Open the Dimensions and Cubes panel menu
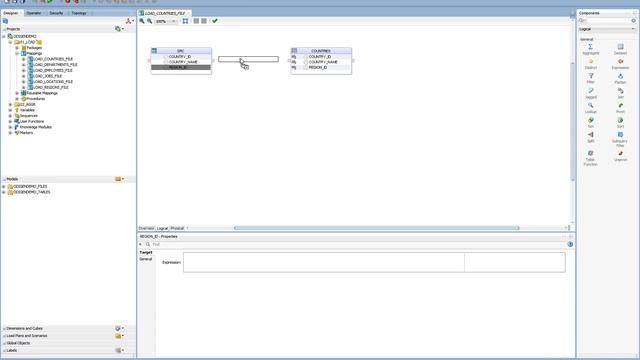The image size is (640, 360). (119, 328)
